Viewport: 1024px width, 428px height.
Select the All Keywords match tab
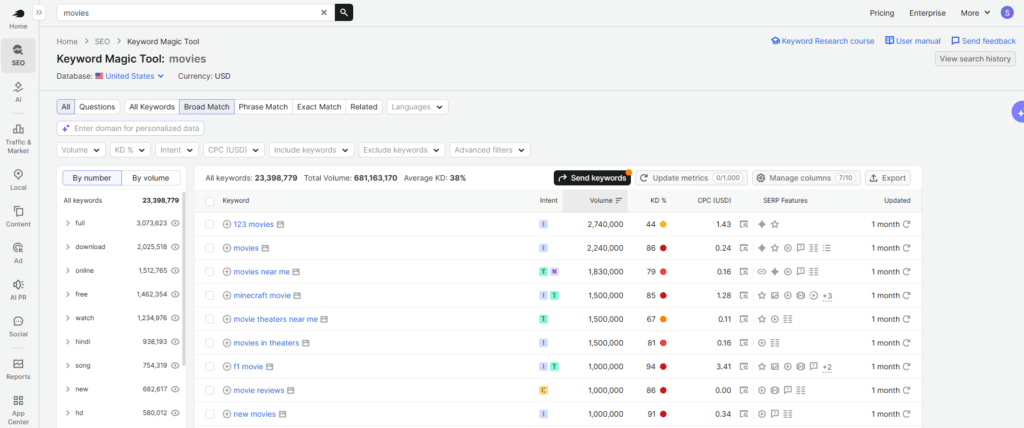point(152,107)
